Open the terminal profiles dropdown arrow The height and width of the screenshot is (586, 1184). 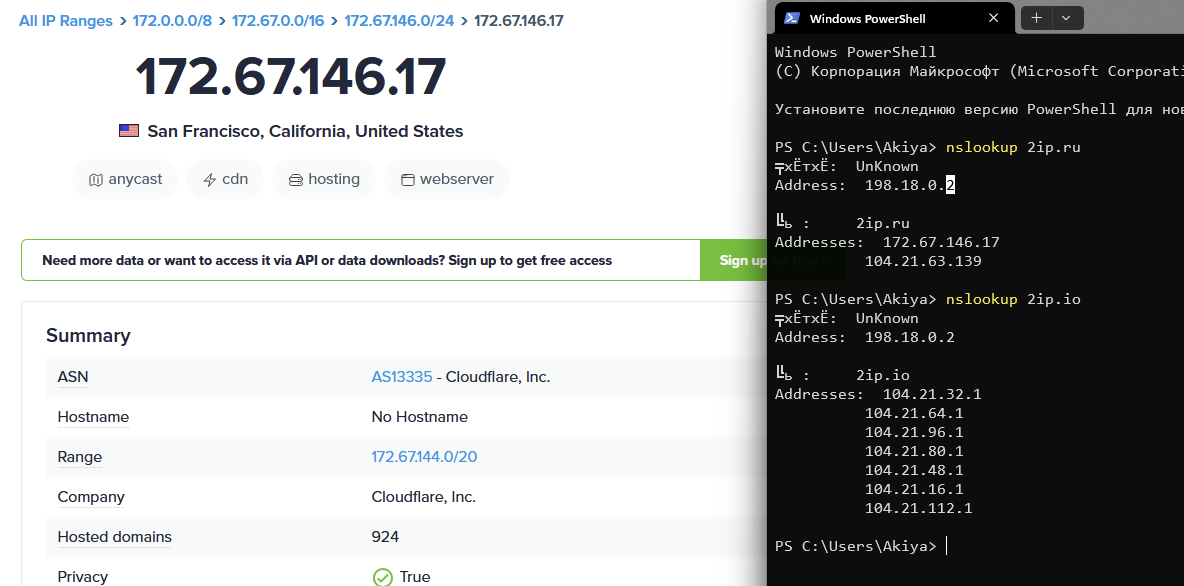[1066, 18]
